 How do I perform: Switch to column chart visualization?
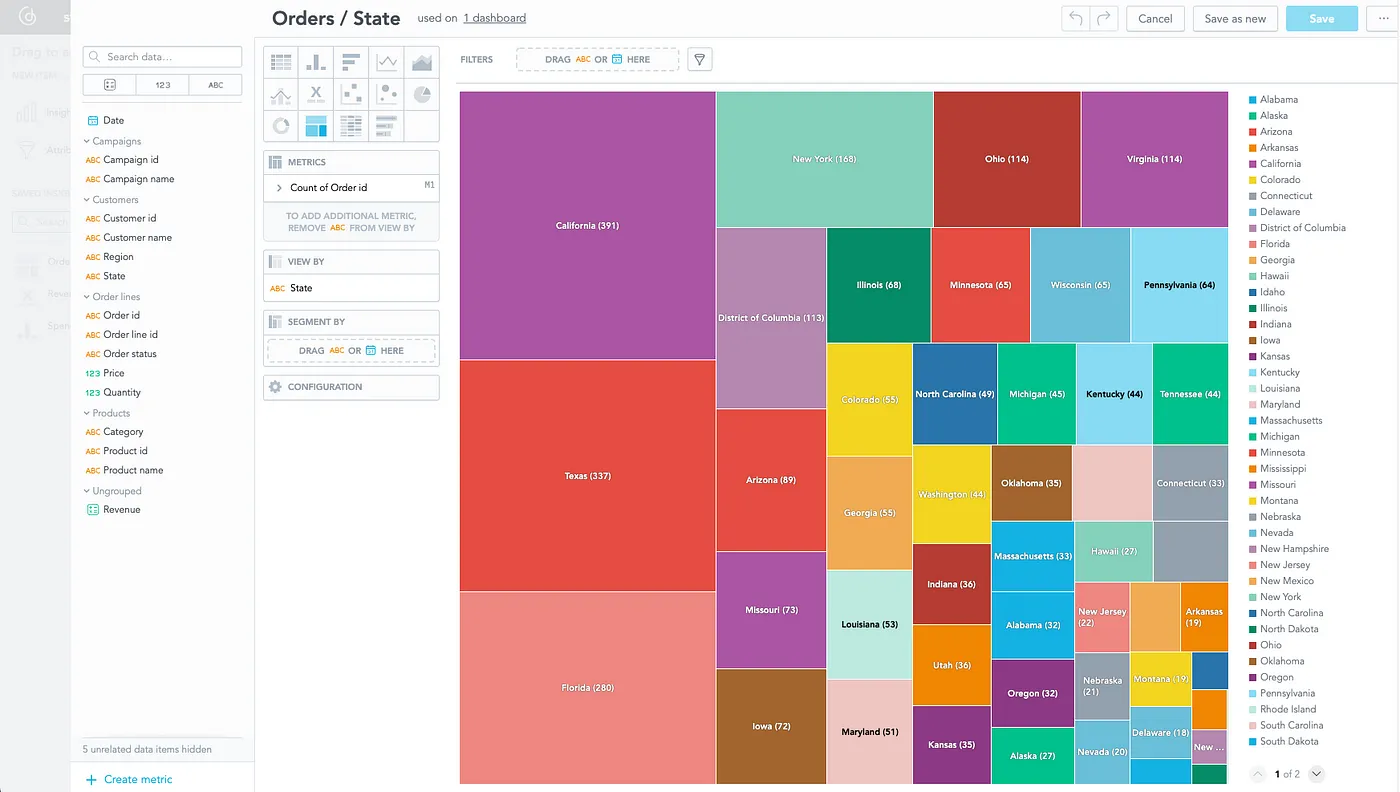click(x=316, y=62)
